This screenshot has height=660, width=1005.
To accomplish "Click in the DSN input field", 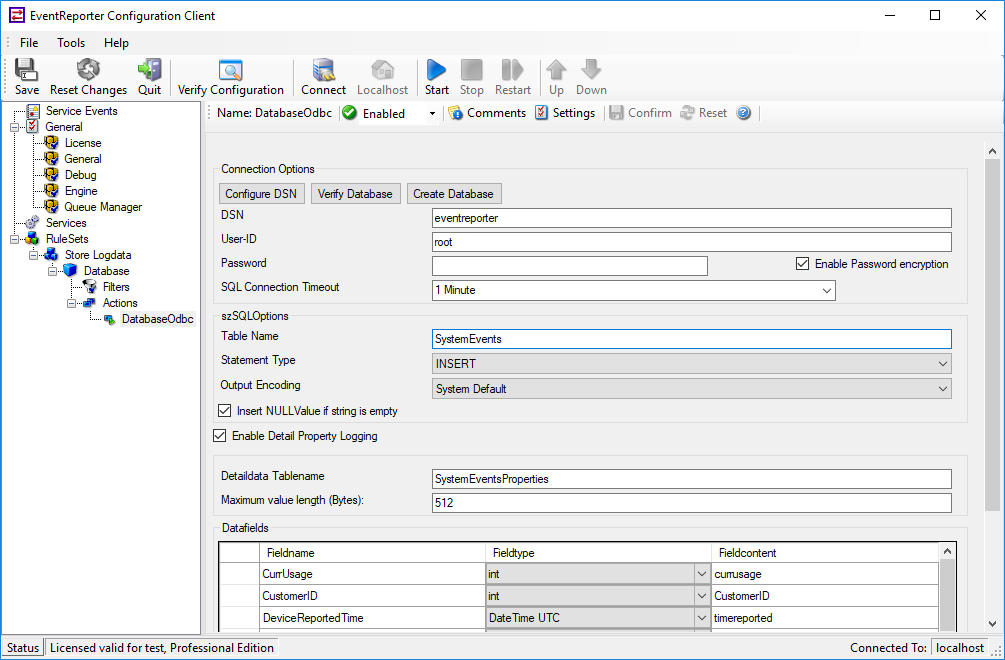I will [x=692, y=218].
